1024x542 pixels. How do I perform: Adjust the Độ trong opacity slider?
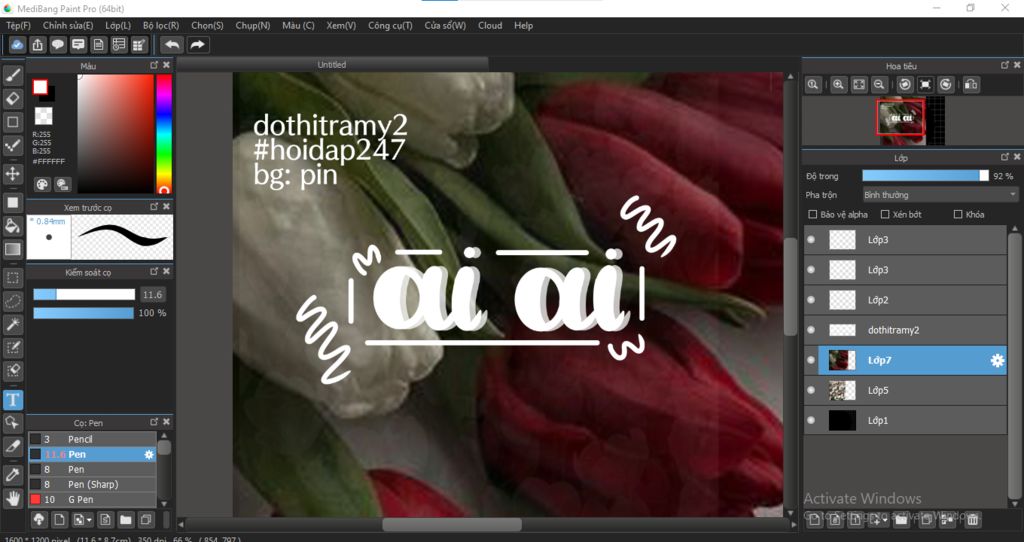coord(925,176)
